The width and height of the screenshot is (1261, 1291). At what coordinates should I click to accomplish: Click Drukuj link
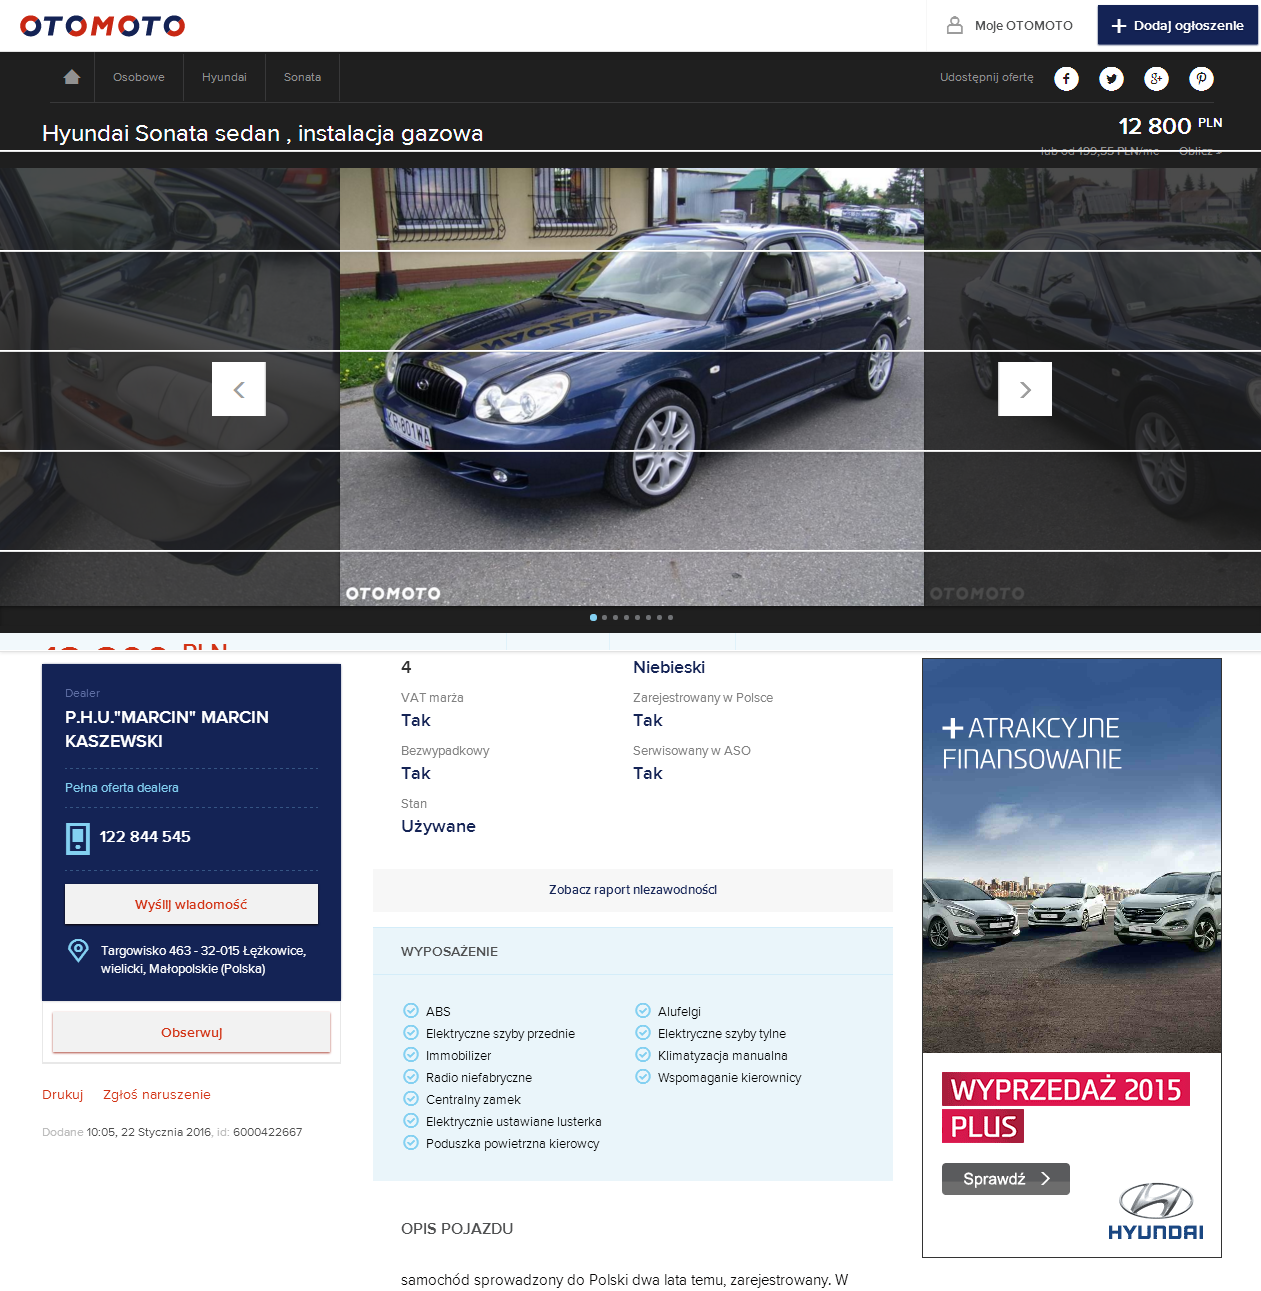(x=62, y=1095)
